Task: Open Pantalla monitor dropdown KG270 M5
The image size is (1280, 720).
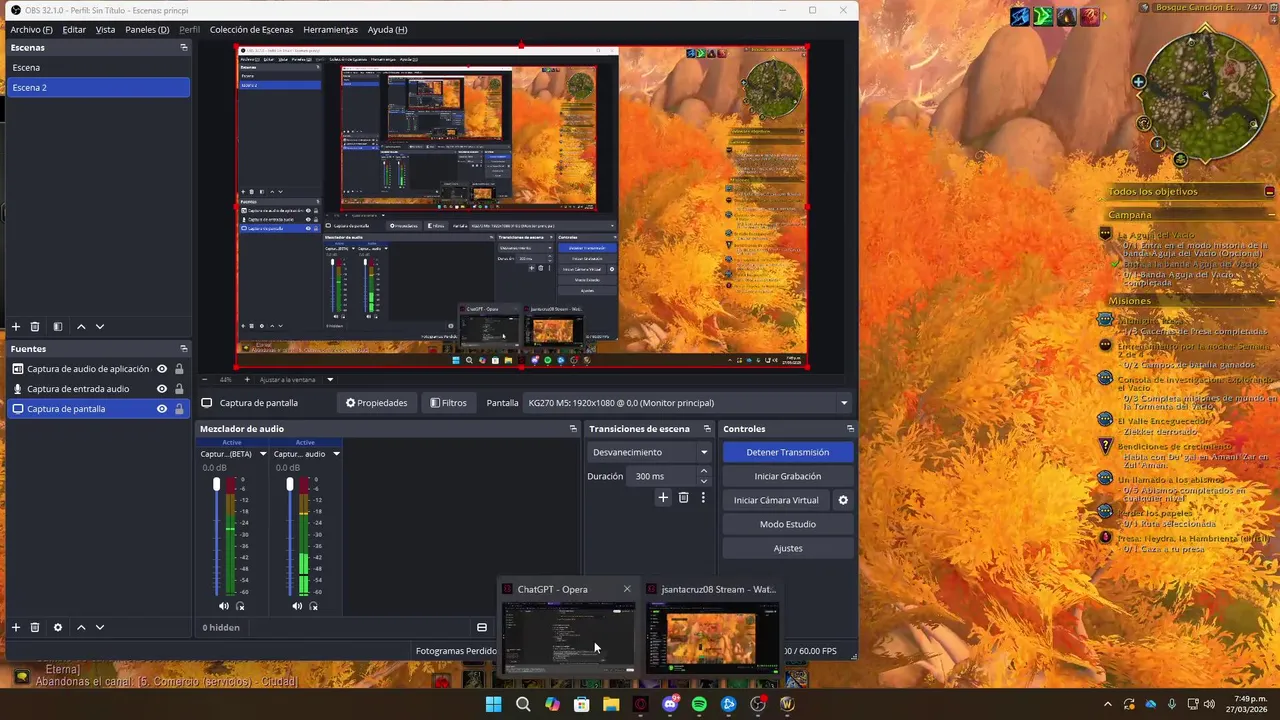Action: (x=687, y=403)
